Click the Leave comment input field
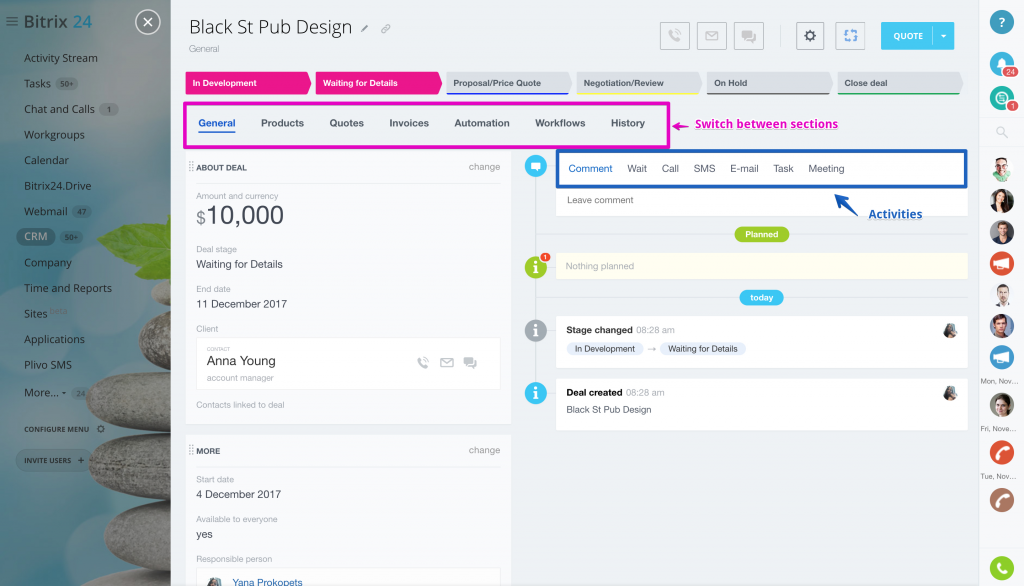The height and width of the screenshot is (586, 1024). tap(761, 201)
